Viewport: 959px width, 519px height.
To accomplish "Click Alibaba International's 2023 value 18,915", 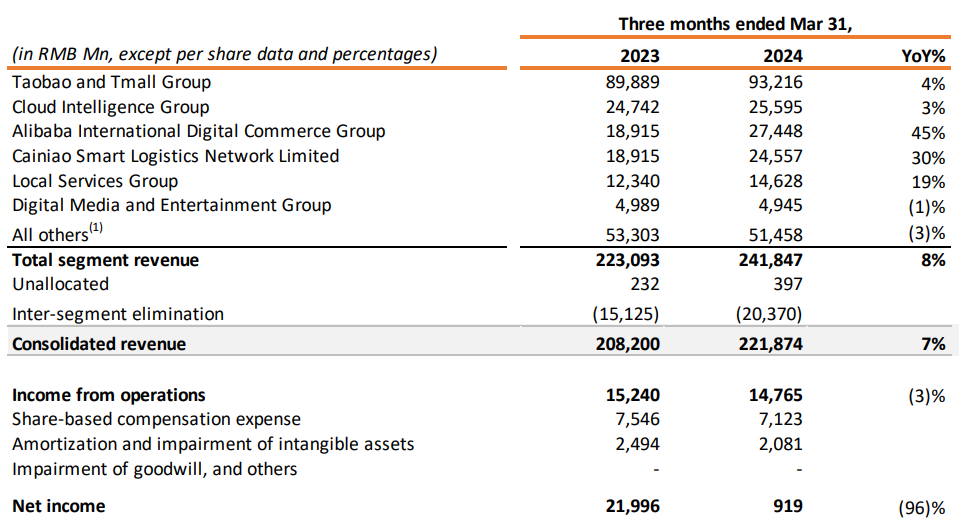I will coord(632,131).
